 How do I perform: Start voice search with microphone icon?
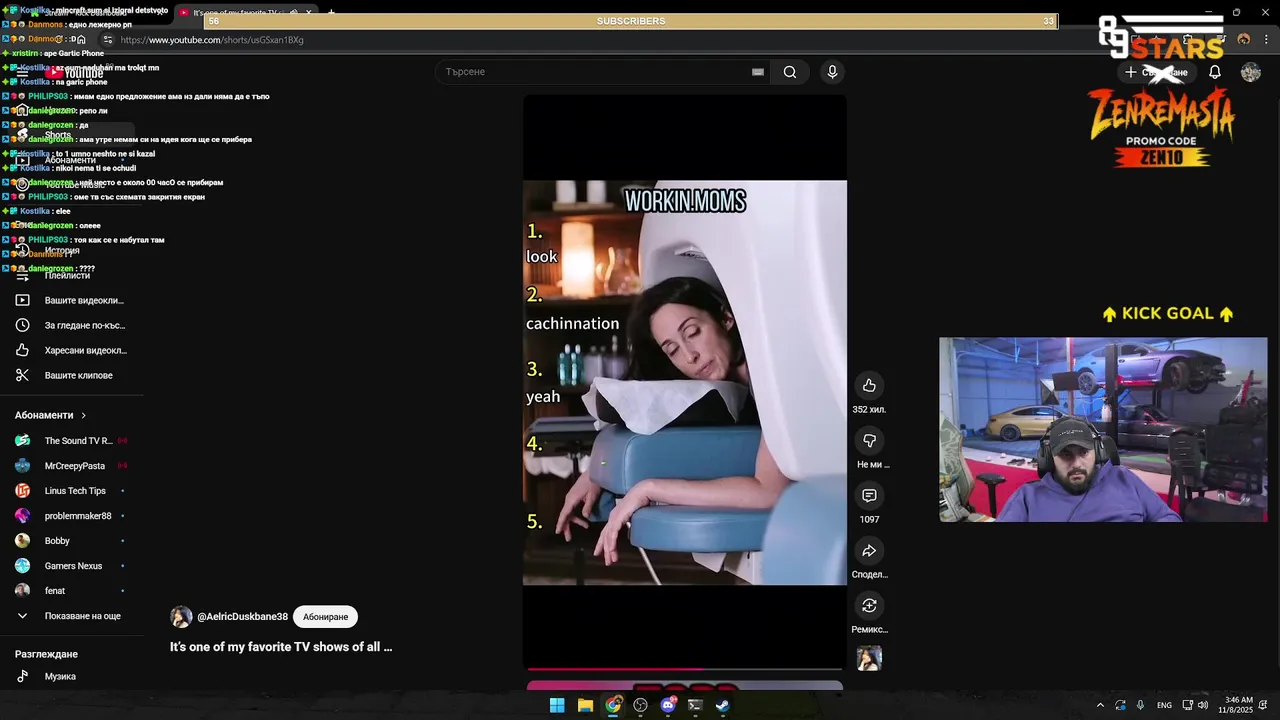click(832, 72)
